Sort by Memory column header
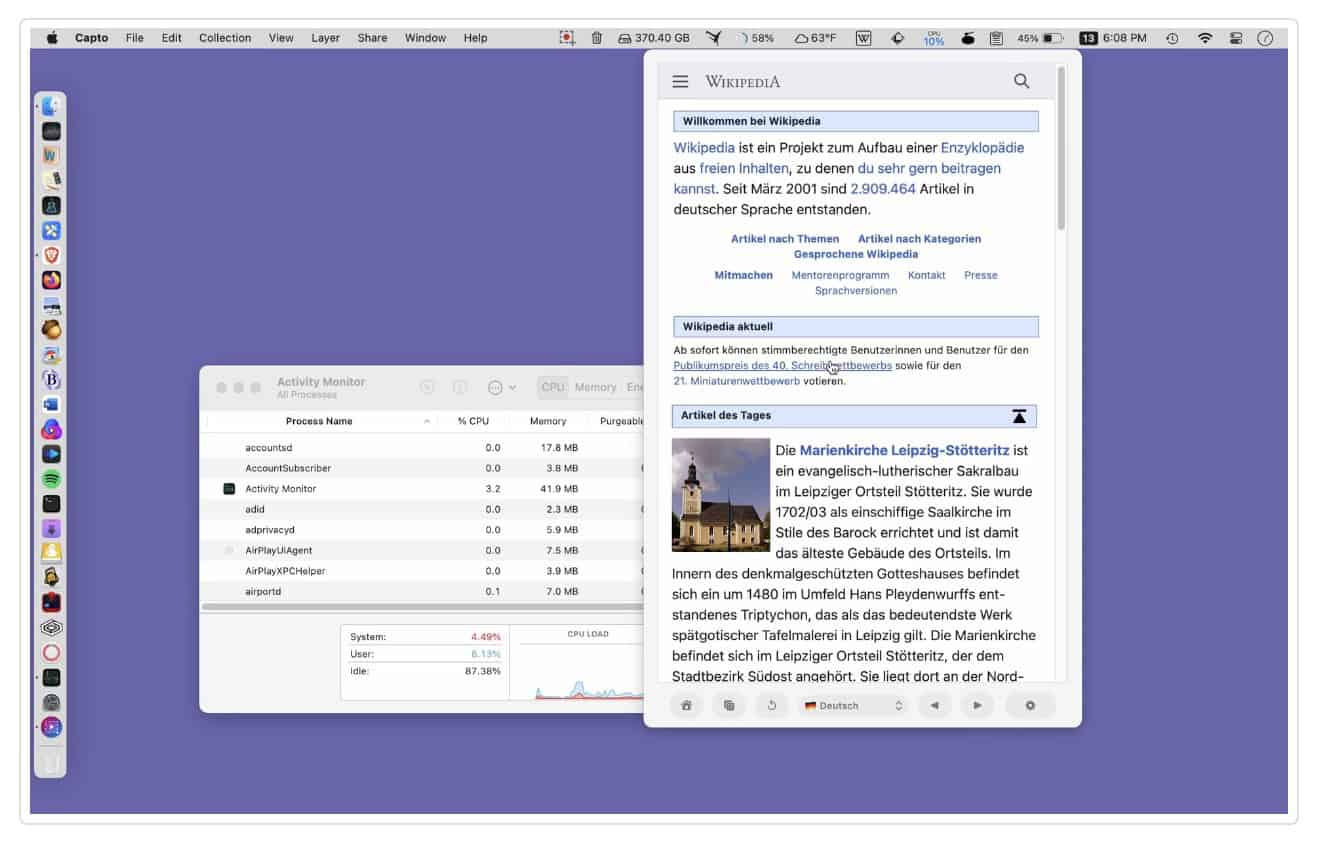Image resolution: width=1322 pixels, height=848 pixels. point(548,421)
